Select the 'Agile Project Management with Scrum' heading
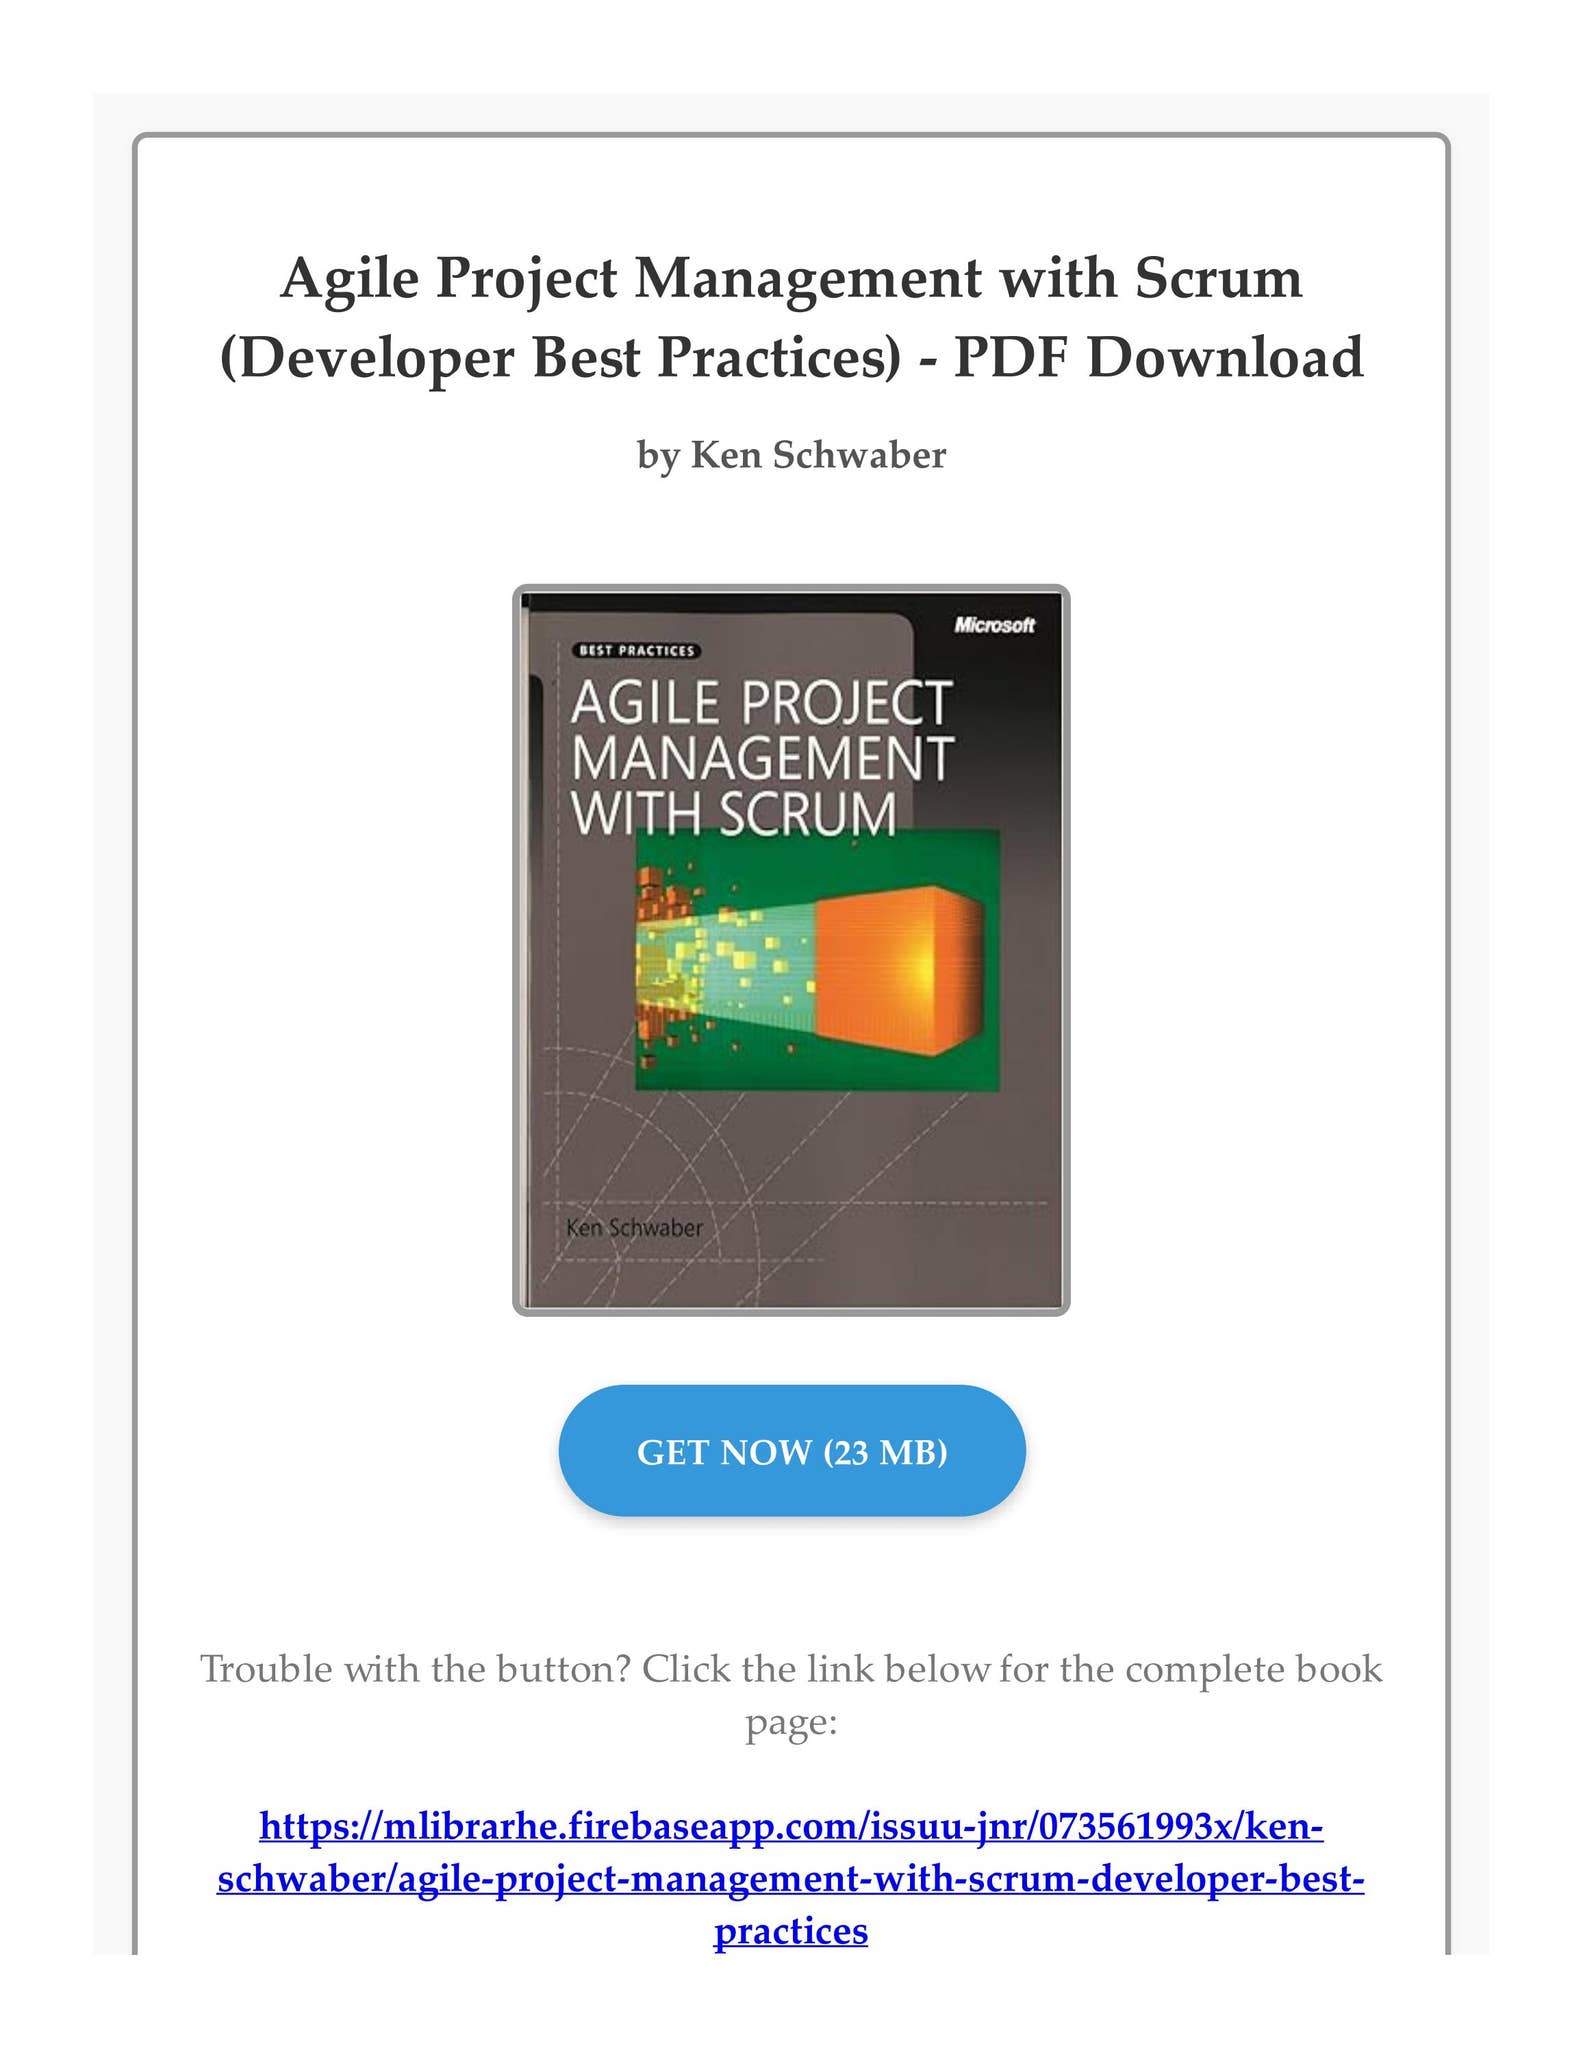Image resolution: width=1583 pixels, height=2048 pixels. (x=791, y=278)
